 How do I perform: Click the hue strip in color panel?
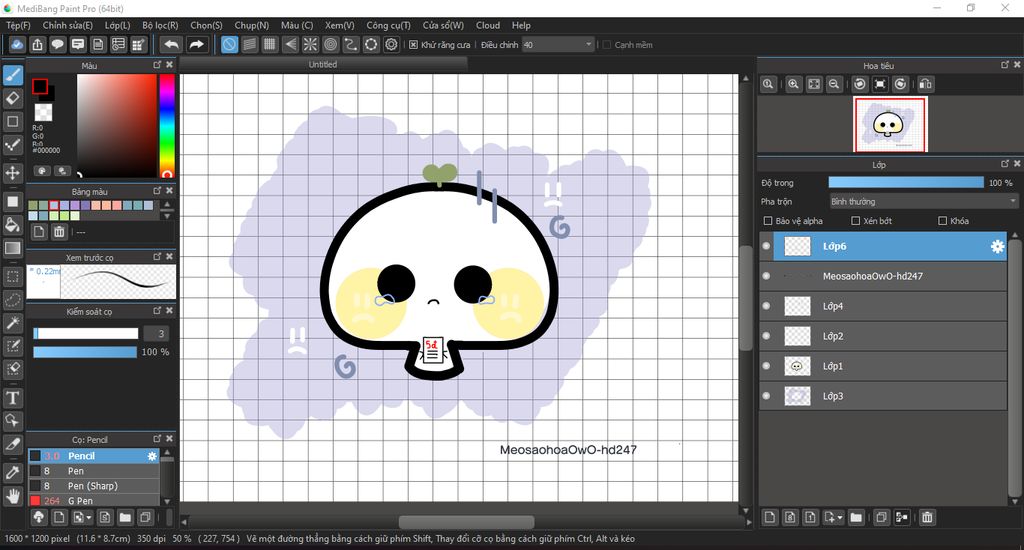coord(167,125)
